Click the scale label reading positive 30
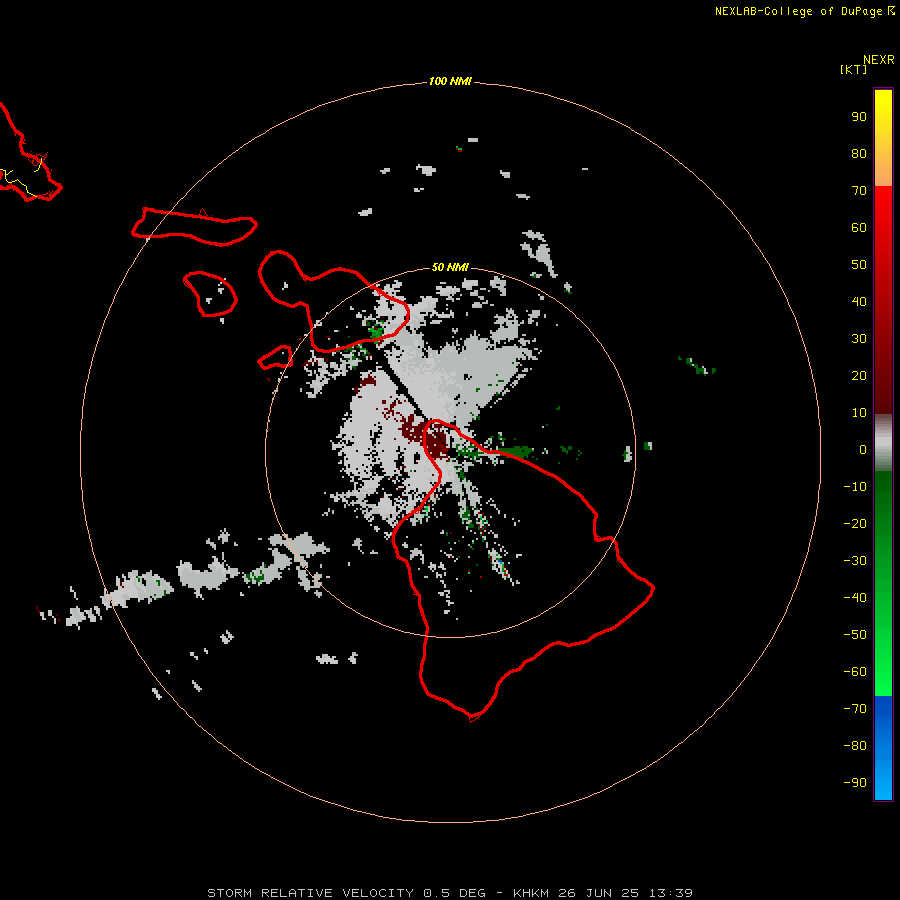 [859, 339]
